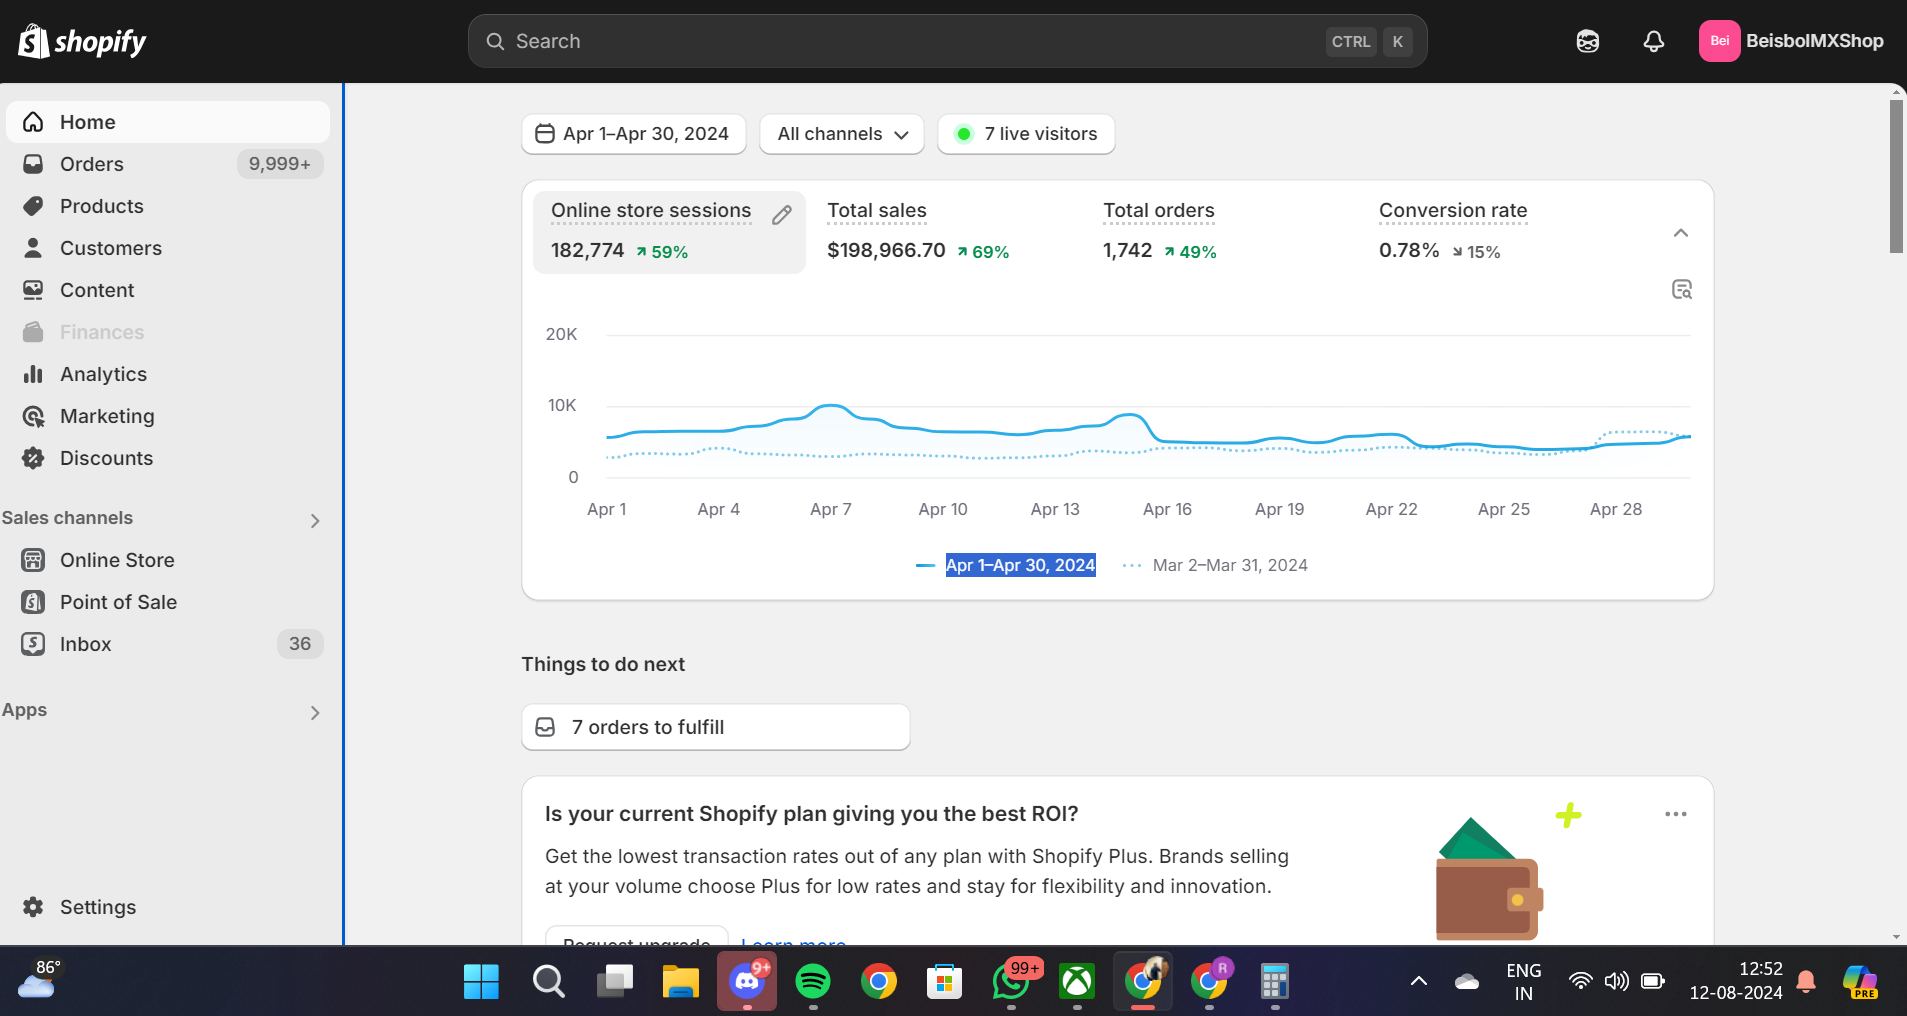This screenshot has width=1907, height=1016.
Task: Open battery status tray icon
Action: [x=1653, y=981]
